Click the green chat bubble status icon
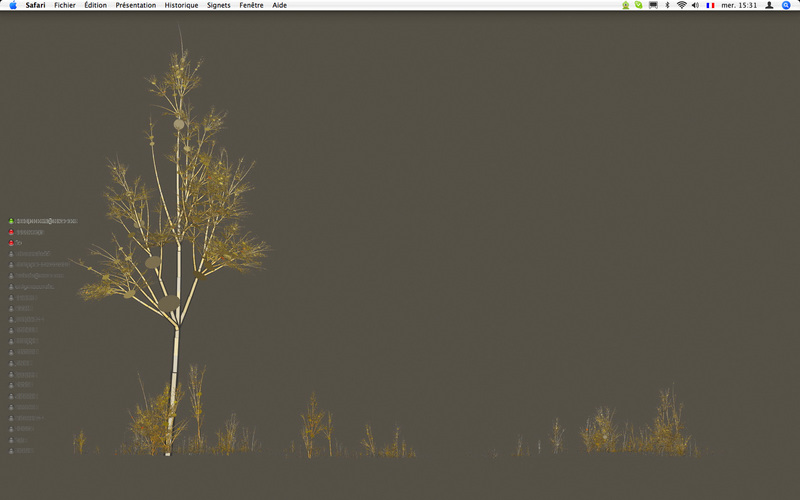This screenshot has height=500, width=800. [638, 5]
